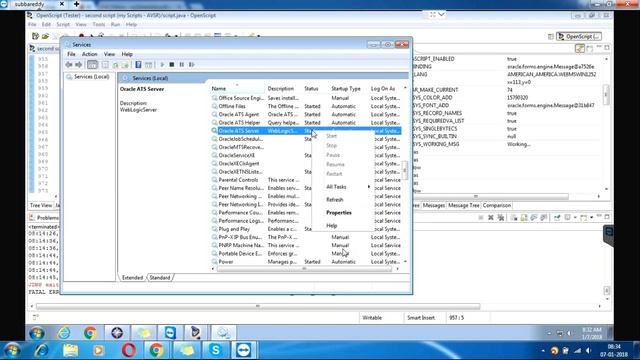Image resolution: width=640 pixels, height=360 pixels.
Task: Choose Help in the context menu
Action: point(331,225)
